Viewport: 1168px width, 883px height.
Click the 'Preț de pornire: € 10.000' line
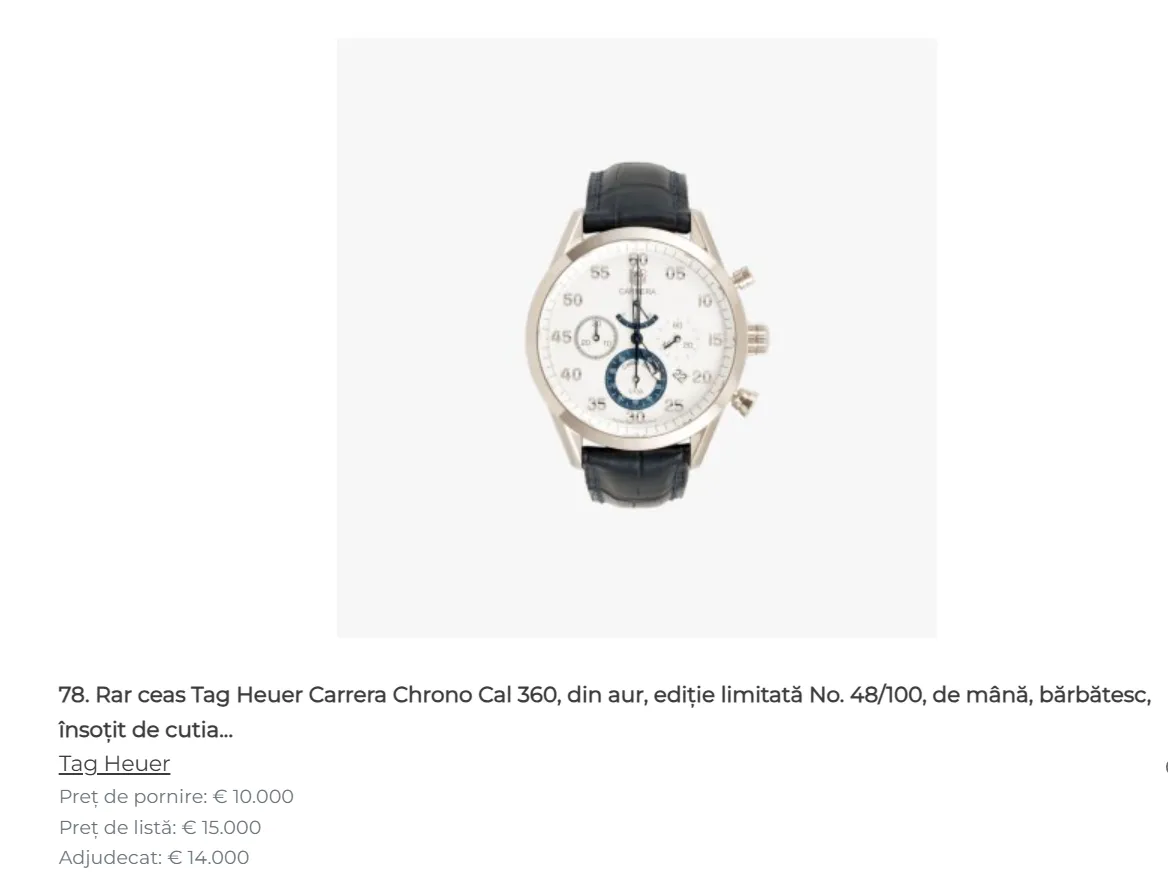tap(176, 797)
